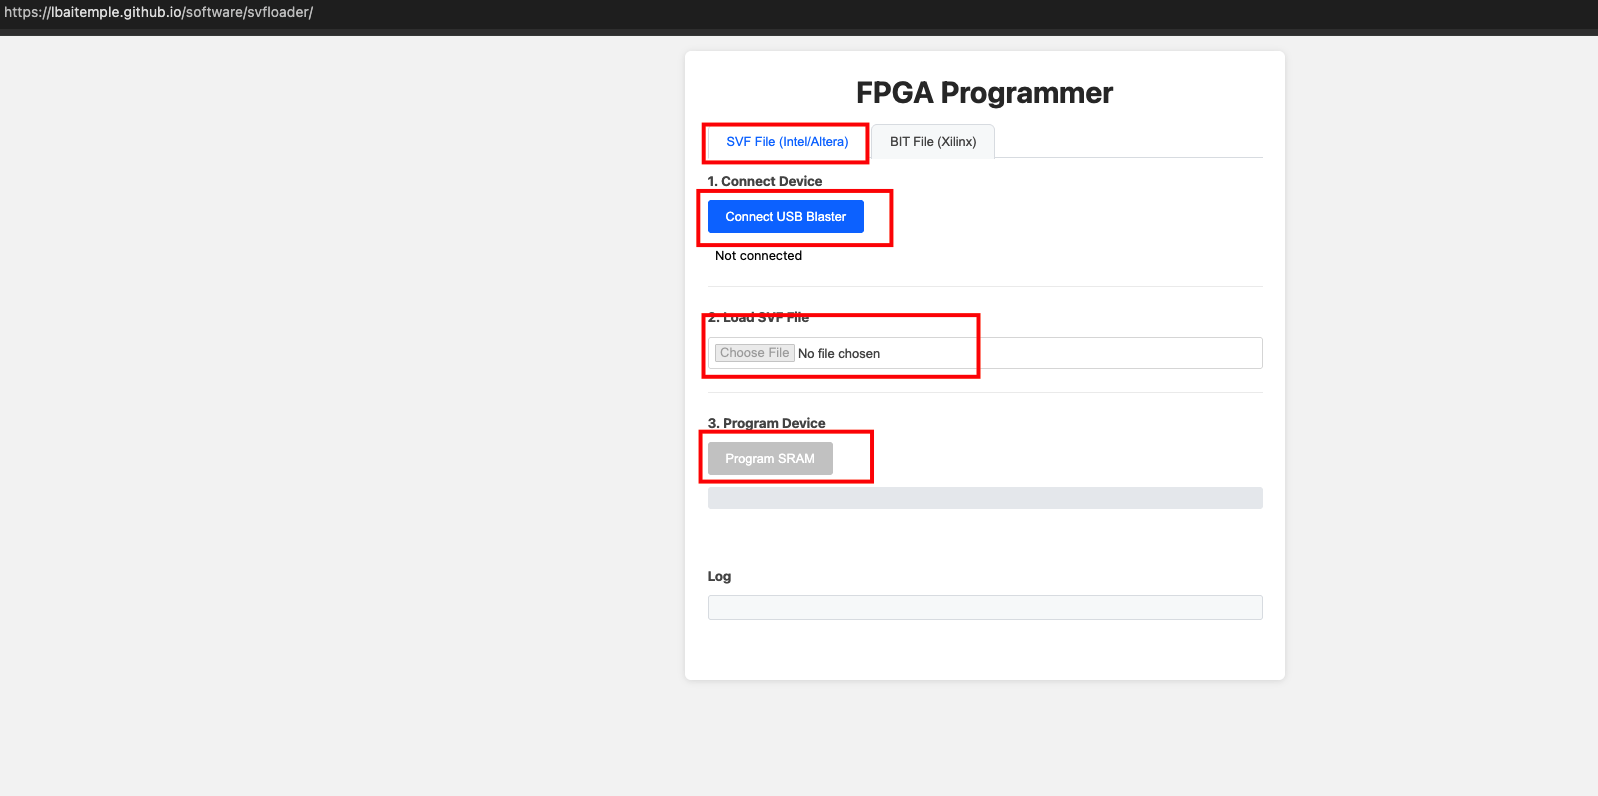This screenshot has width=1598, height=796.
Task: Select the SVF File (Intel/Altera) tab
Action: (784, 141)
